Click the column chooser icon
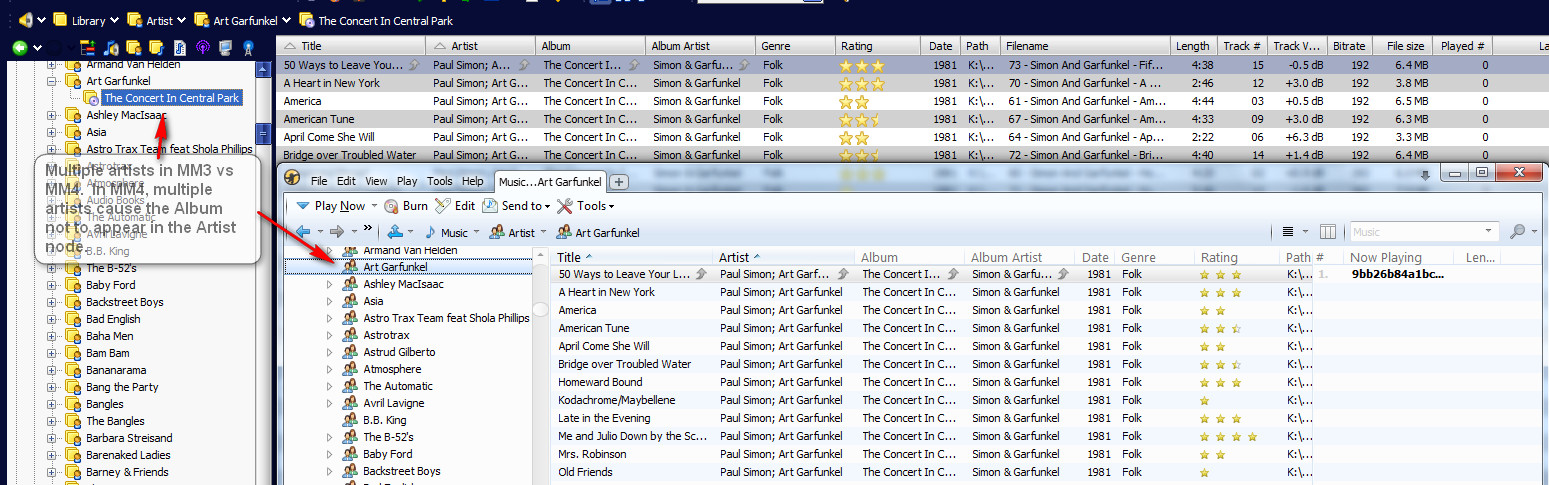The height and width of the screenshot is (485, 1549). coord(1328,232)
